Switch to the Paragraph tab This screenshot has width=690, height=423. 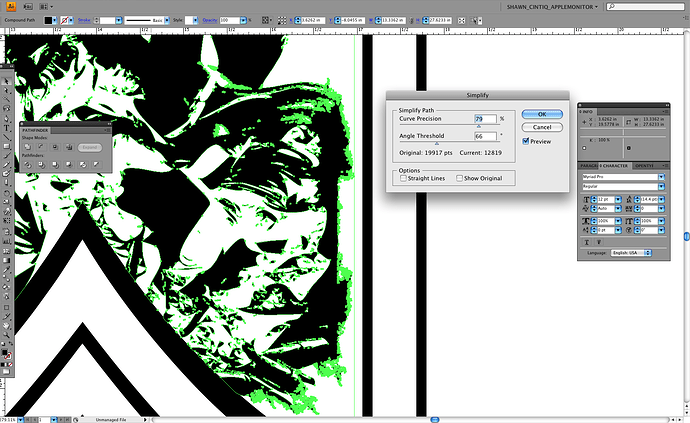589,166
